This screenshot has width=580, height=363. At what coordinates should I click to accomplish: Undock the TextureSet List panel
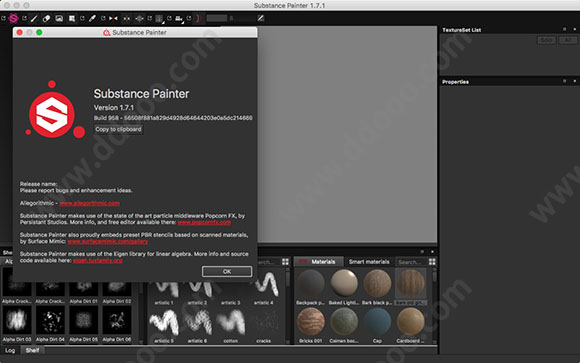tap(564, 29)
